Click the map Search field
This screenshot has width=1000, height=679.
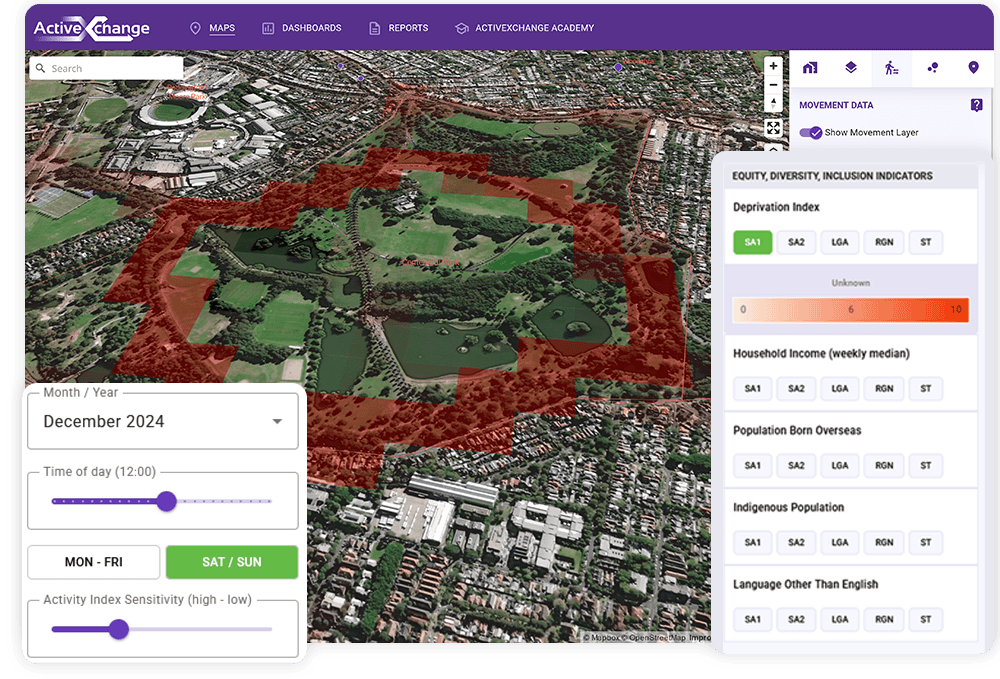click(106, 68)
